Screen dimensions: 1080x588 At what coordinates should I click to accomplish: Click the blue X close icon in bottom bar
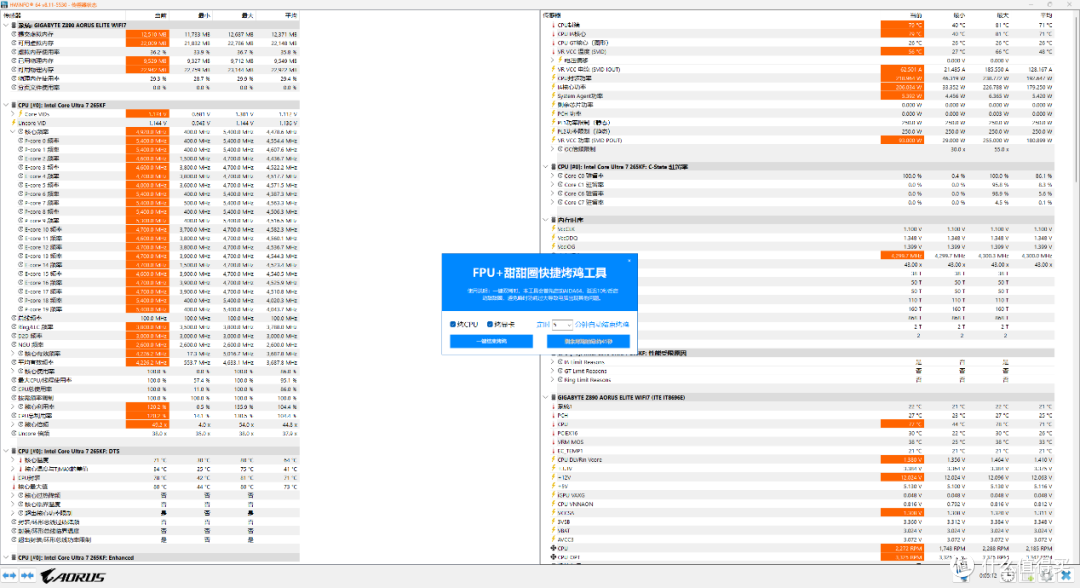tap(1066, 575)
